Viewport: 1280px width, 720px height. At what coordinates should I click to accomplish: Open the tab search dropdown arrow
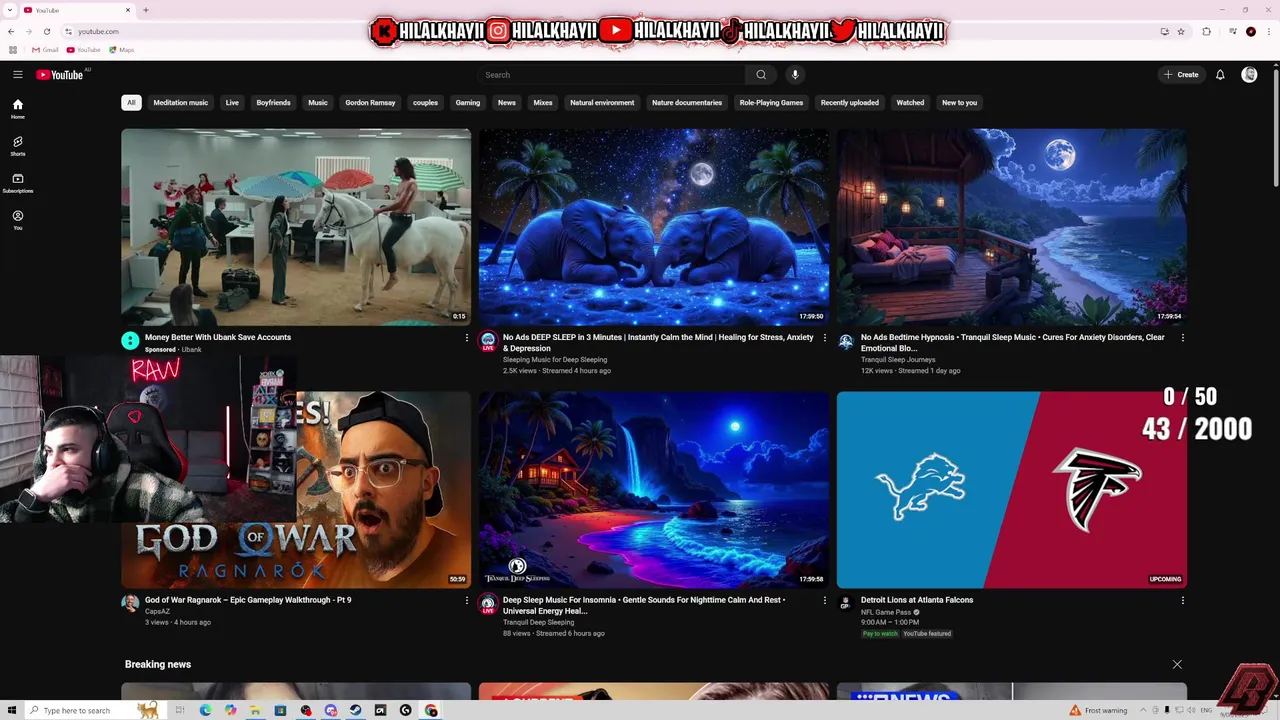(x=10, y=10)
